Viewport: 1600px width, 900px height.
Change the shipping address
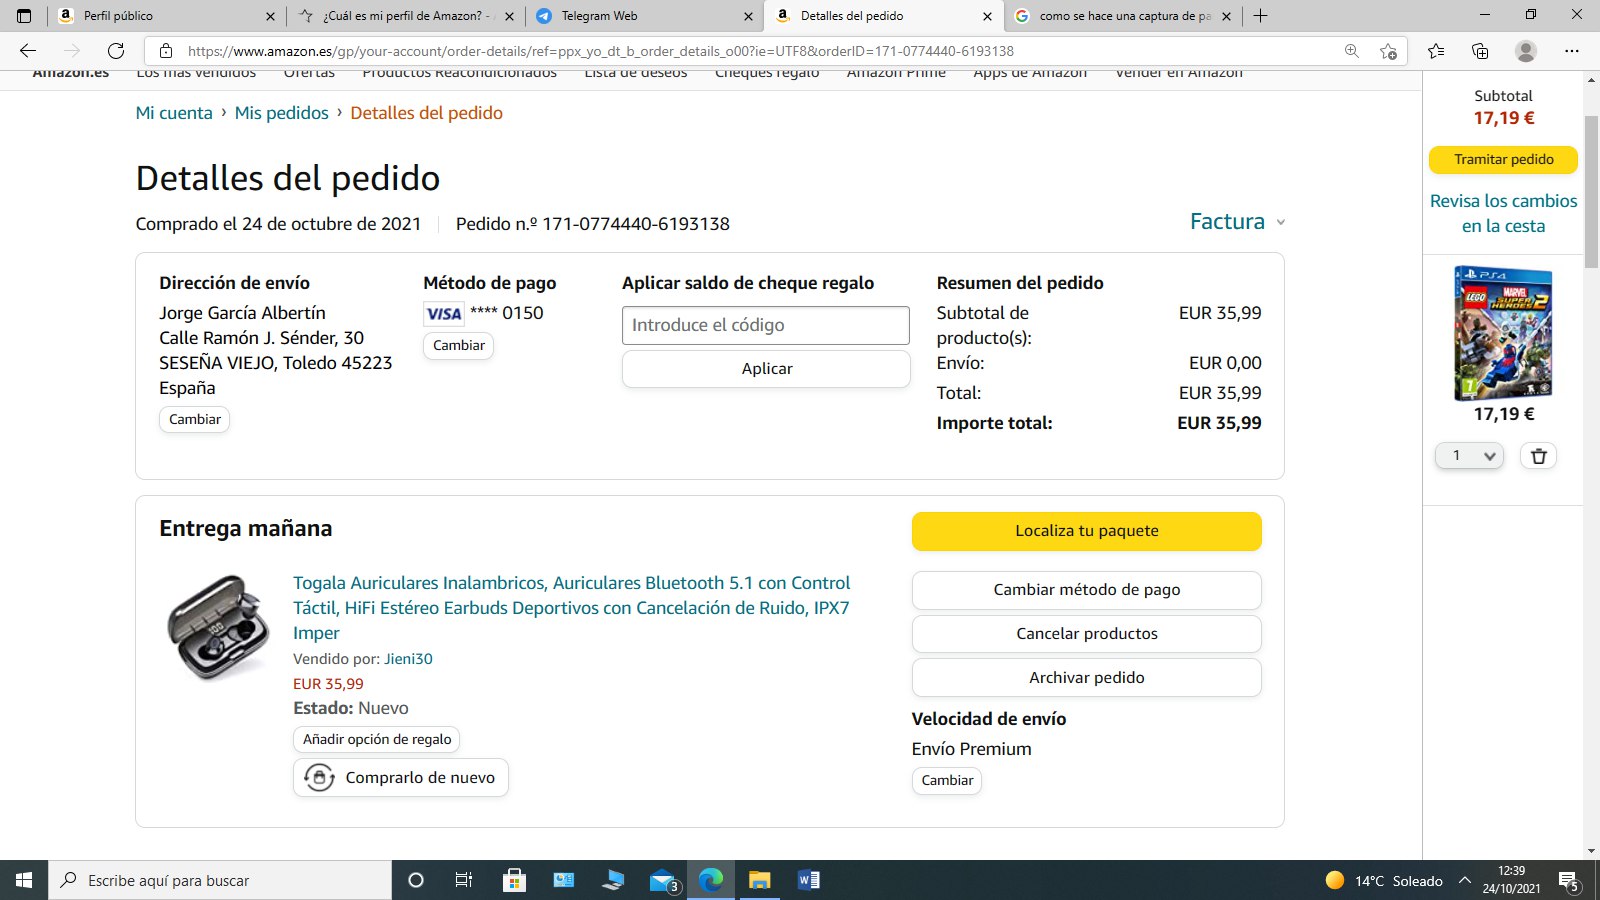tap(195, 419)
